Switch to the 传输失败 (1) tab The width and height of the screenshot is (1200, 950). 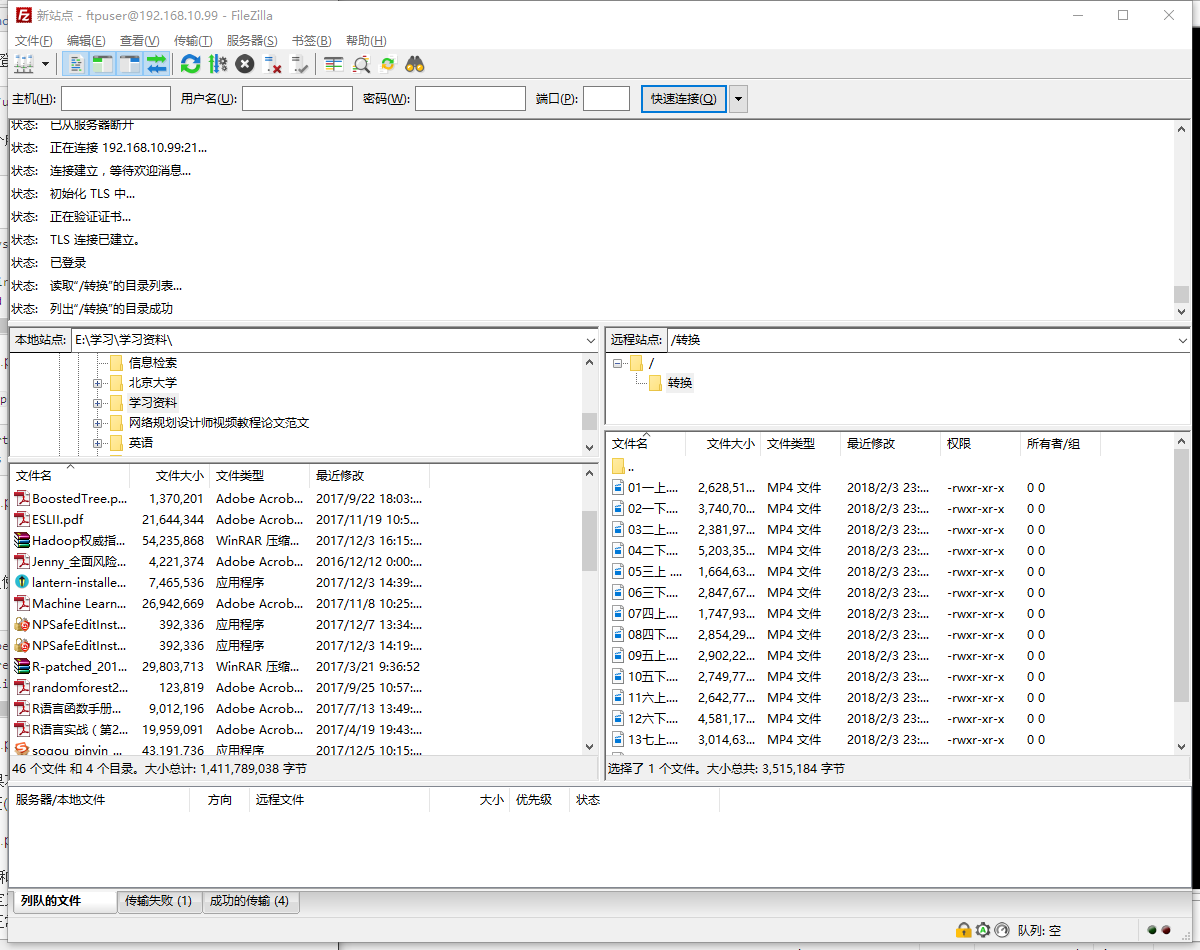coord(158,901)
